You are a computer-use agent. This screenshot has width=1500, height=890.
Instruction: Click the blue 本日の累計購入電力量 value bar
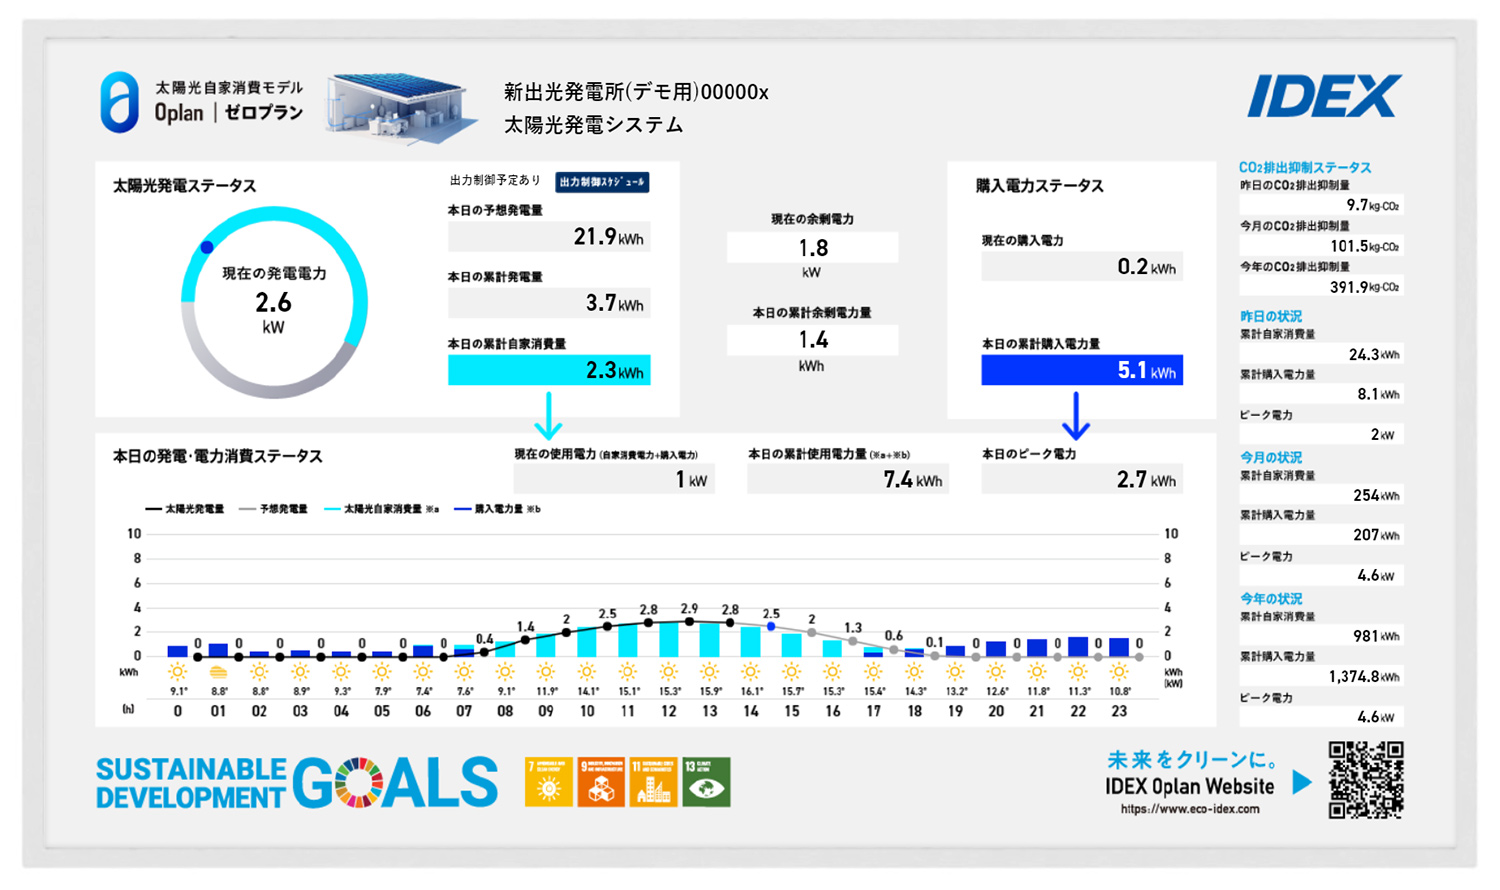pos(1081,370)
